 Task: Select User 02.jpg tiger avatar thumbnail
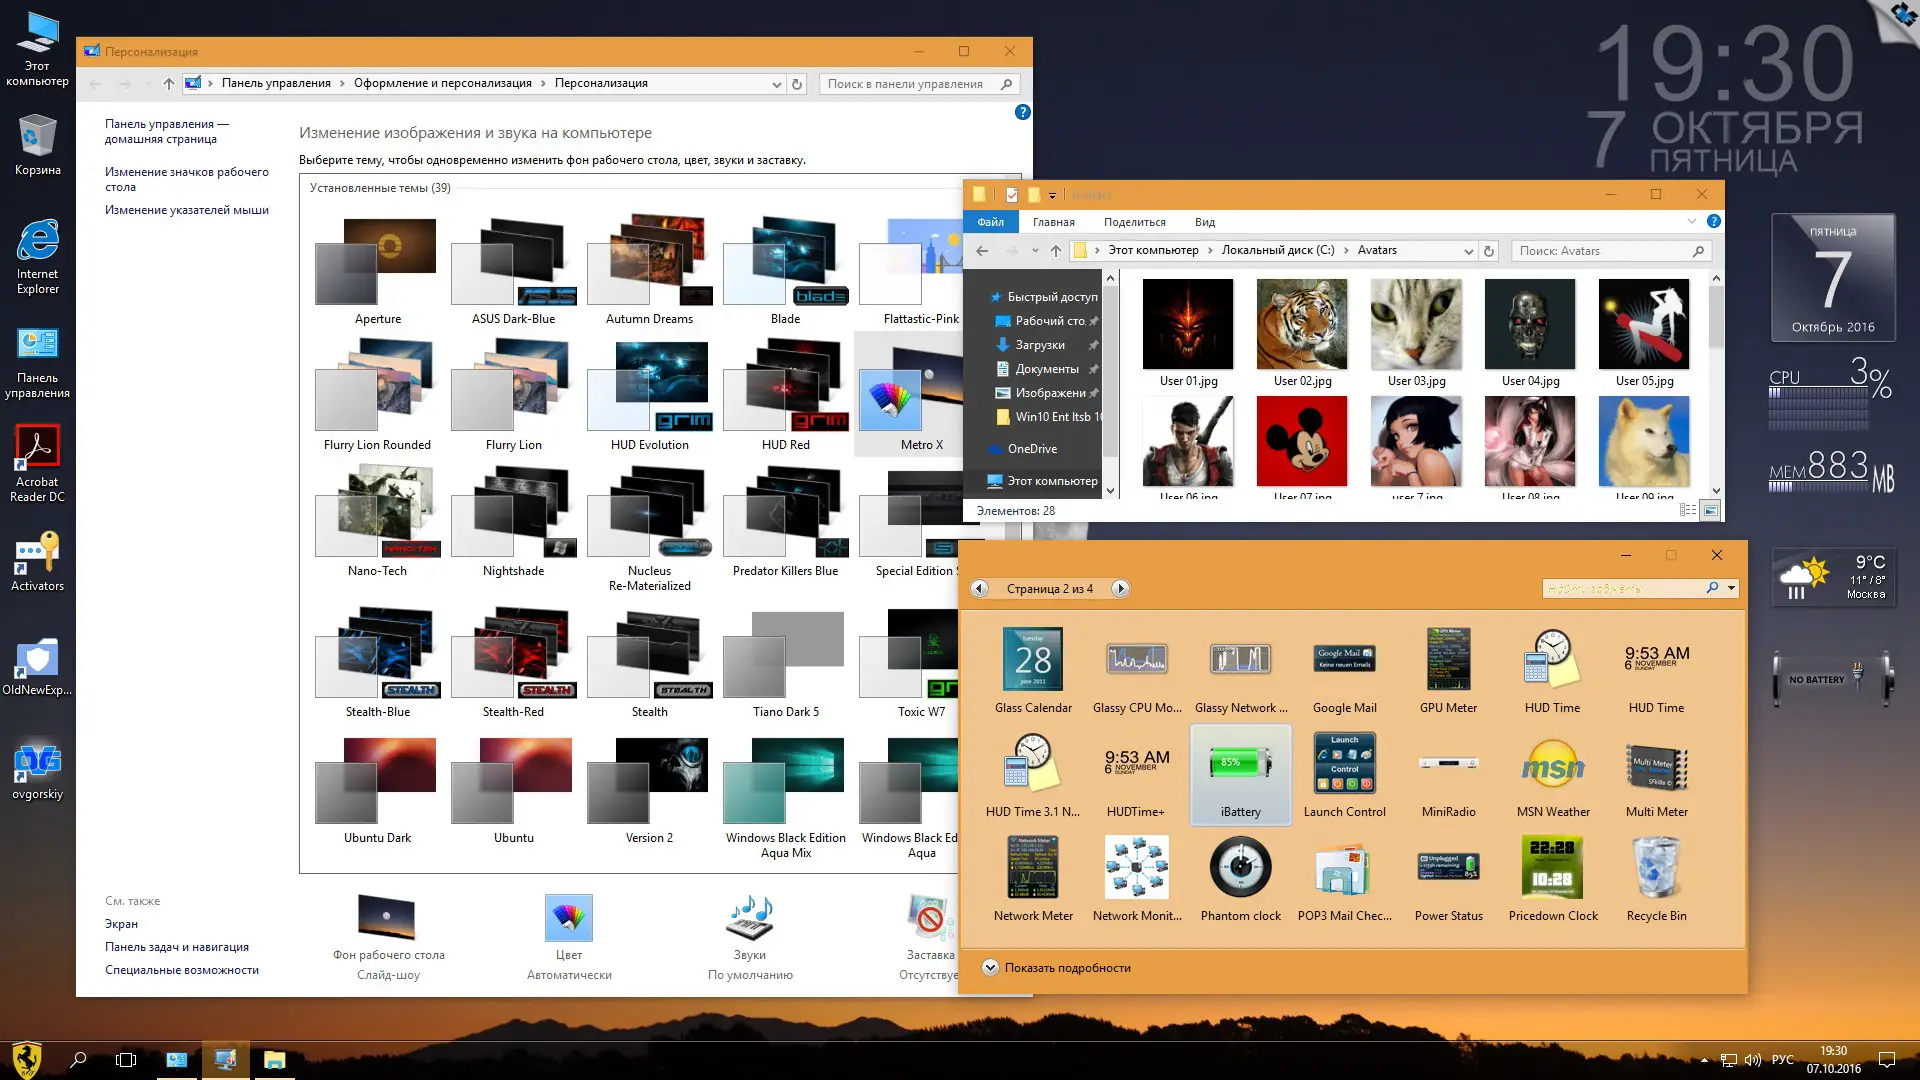(x=1302, y=325)
